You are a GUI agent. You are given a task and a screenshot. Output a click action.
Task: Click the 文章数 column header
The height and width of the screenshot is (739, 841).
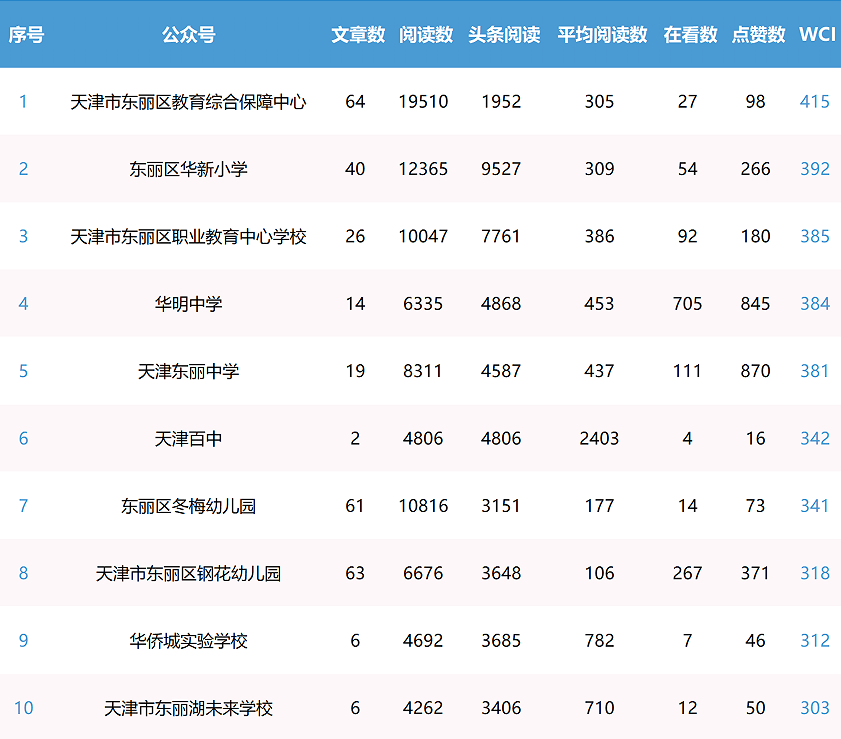[x=358, y=35]
